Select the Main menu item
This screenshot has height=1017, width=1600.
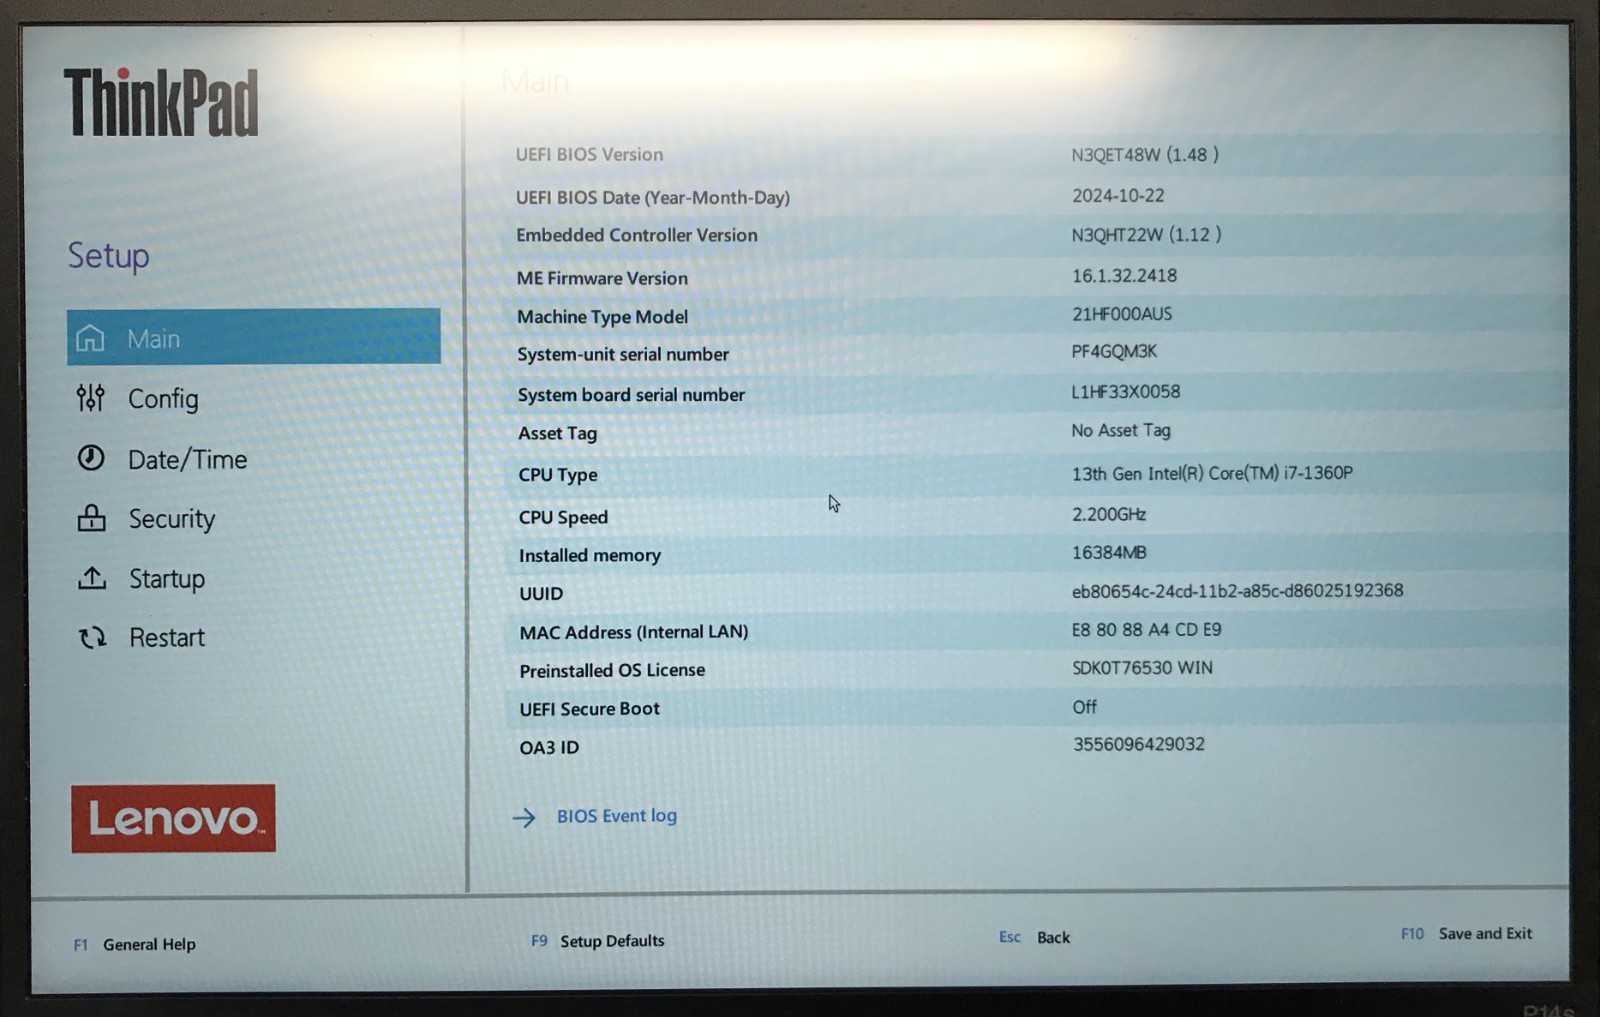(254, 337)
